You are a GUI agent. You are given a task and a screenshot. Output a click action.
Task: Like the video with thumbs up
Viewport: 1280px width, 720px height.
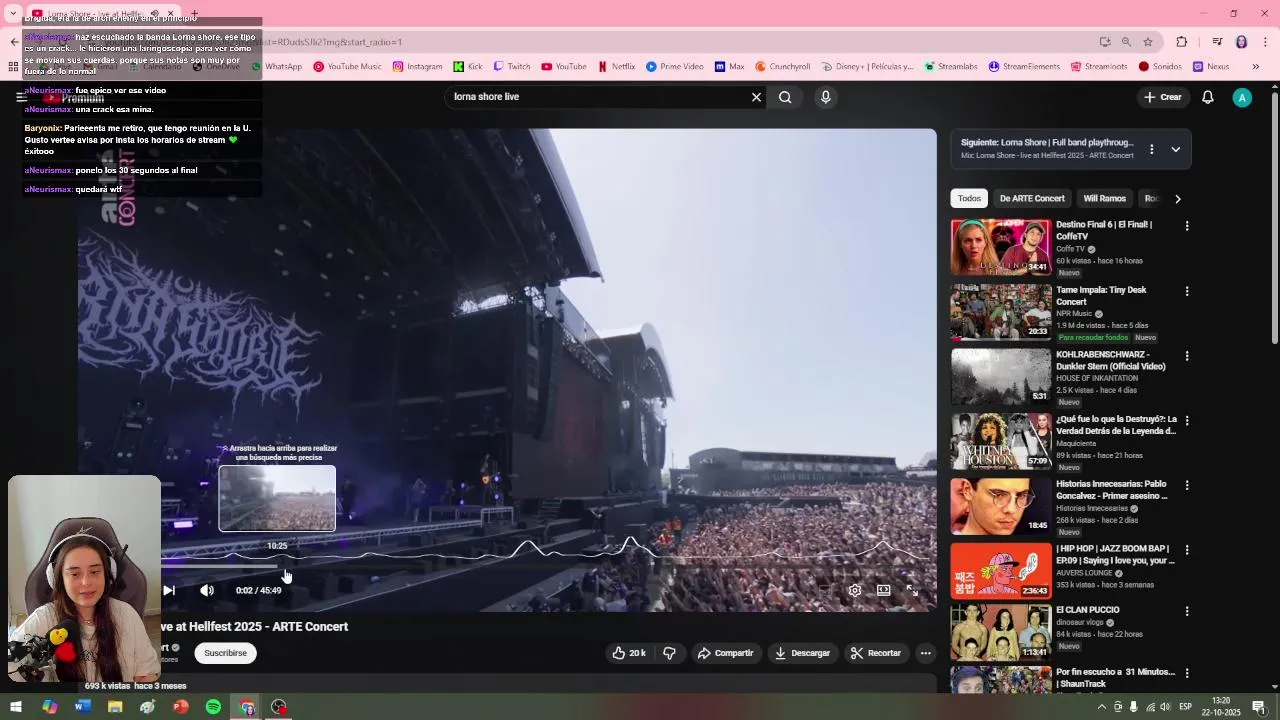[629, 653]
